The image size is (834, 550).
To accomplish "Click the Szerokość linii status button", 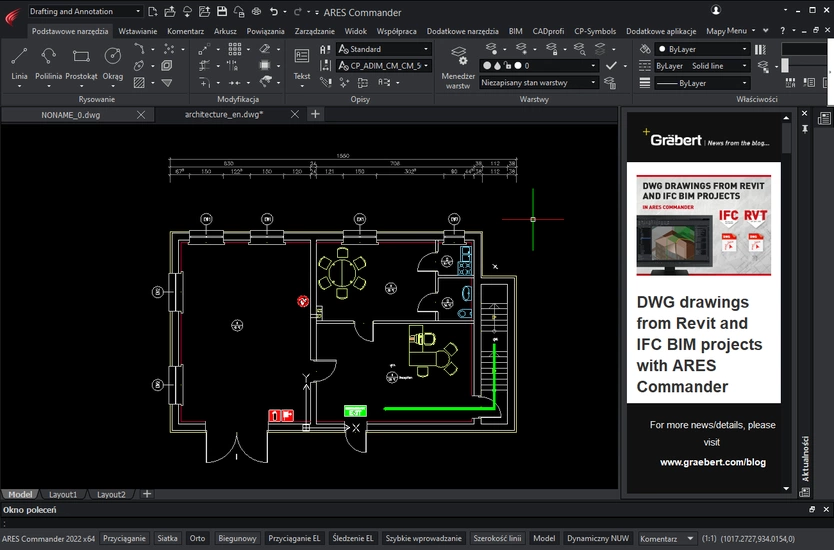I will (x=498, y=538).
